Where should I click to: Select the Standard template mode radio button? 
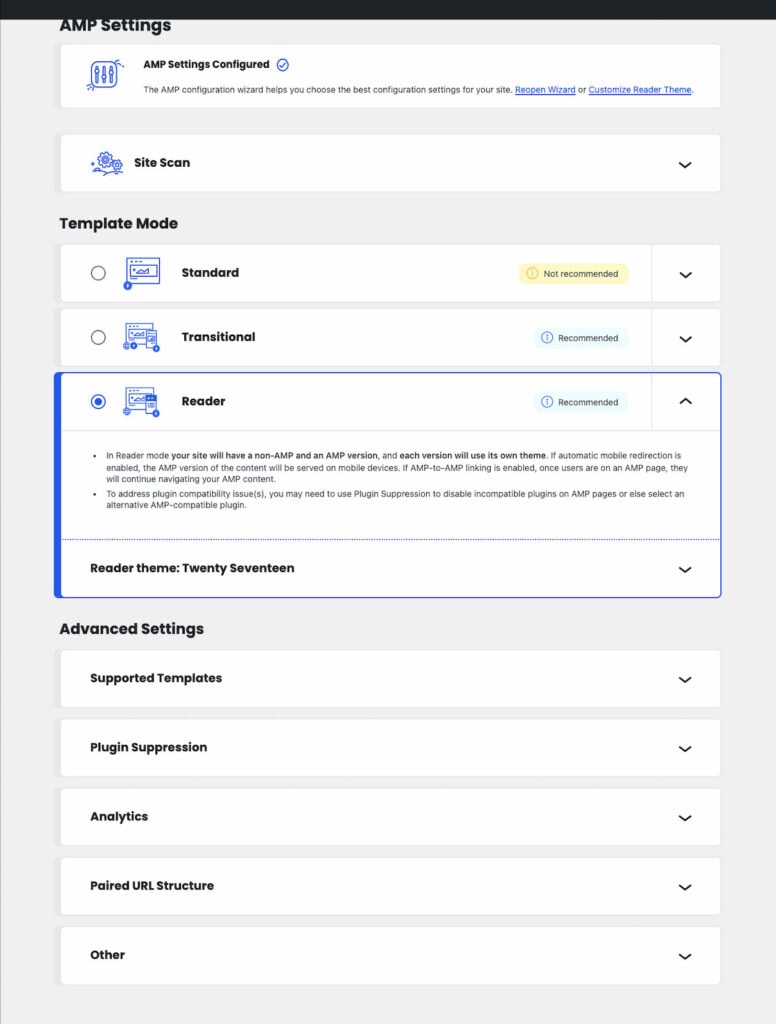click(x=98, y=272)
